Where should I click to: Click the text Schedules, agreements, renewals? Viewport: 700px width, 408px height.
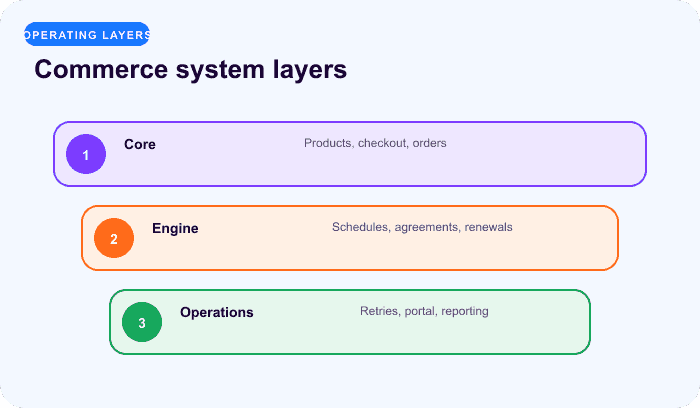tap(422, 227)
